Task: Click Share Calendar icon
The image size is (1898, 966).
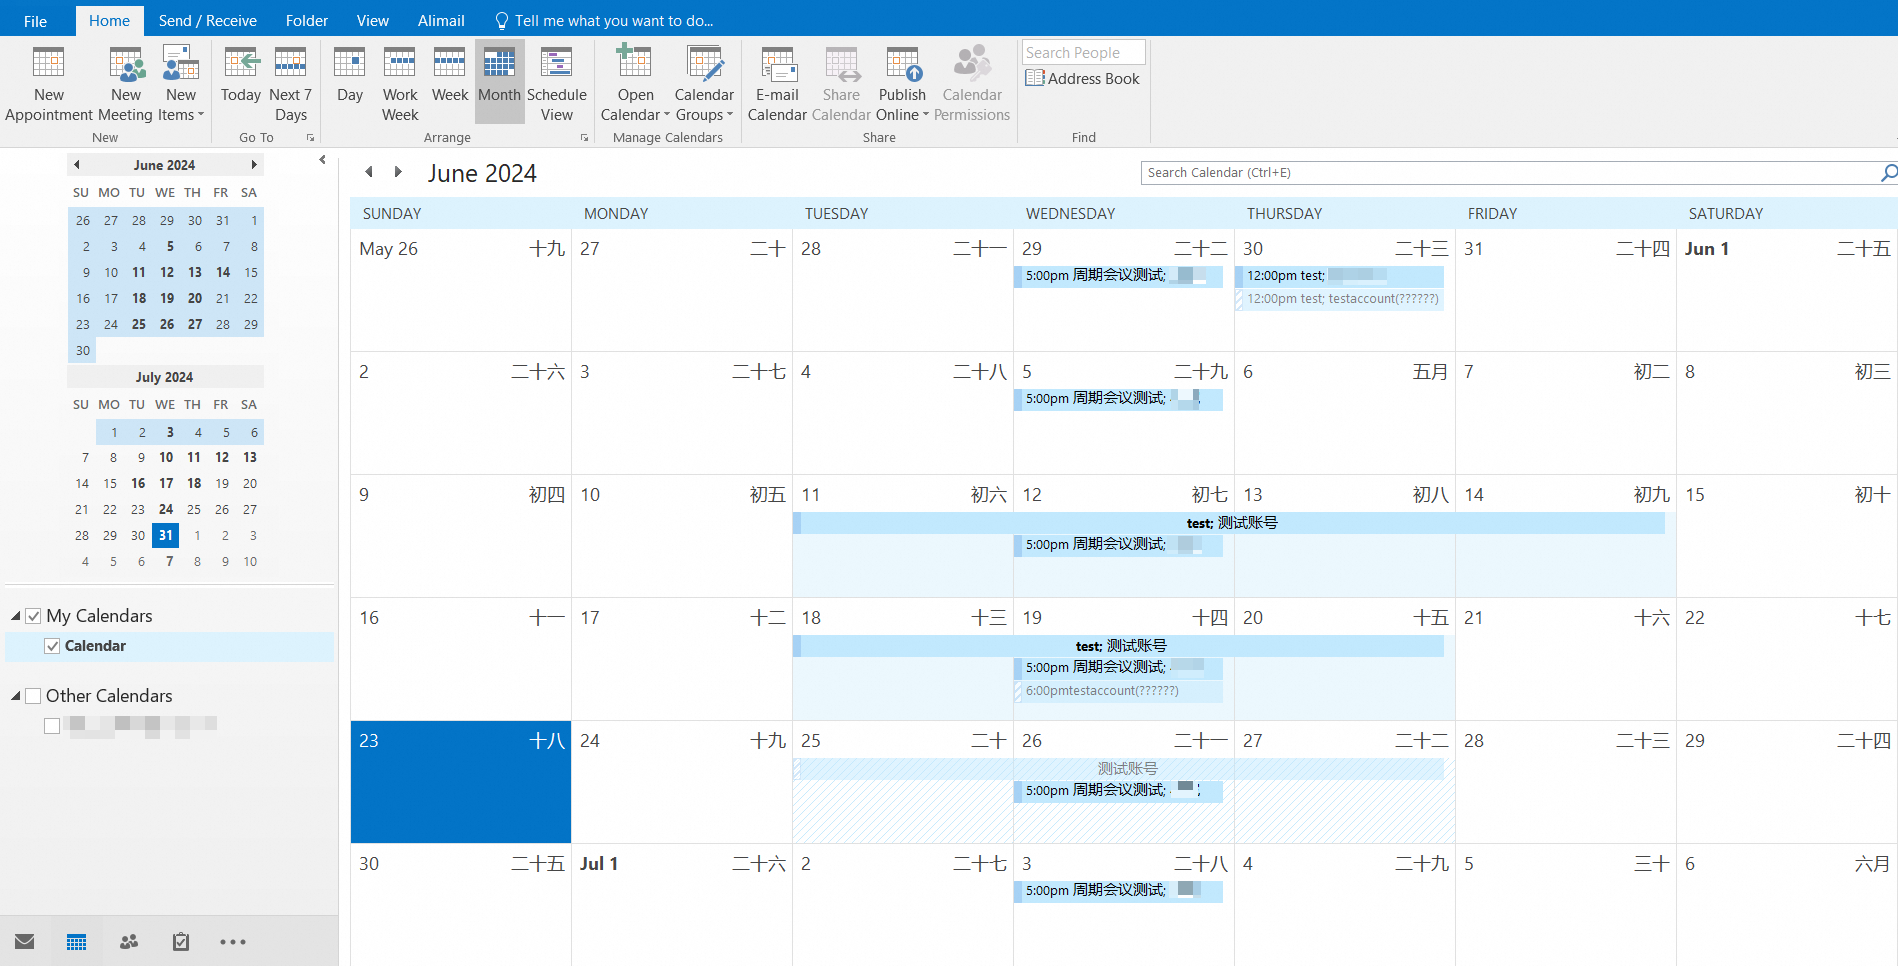Action: (x=841, y=84)
